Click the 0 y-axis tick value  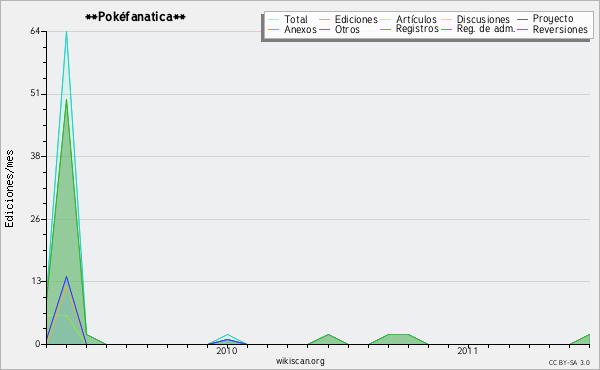tap(38, 344)
